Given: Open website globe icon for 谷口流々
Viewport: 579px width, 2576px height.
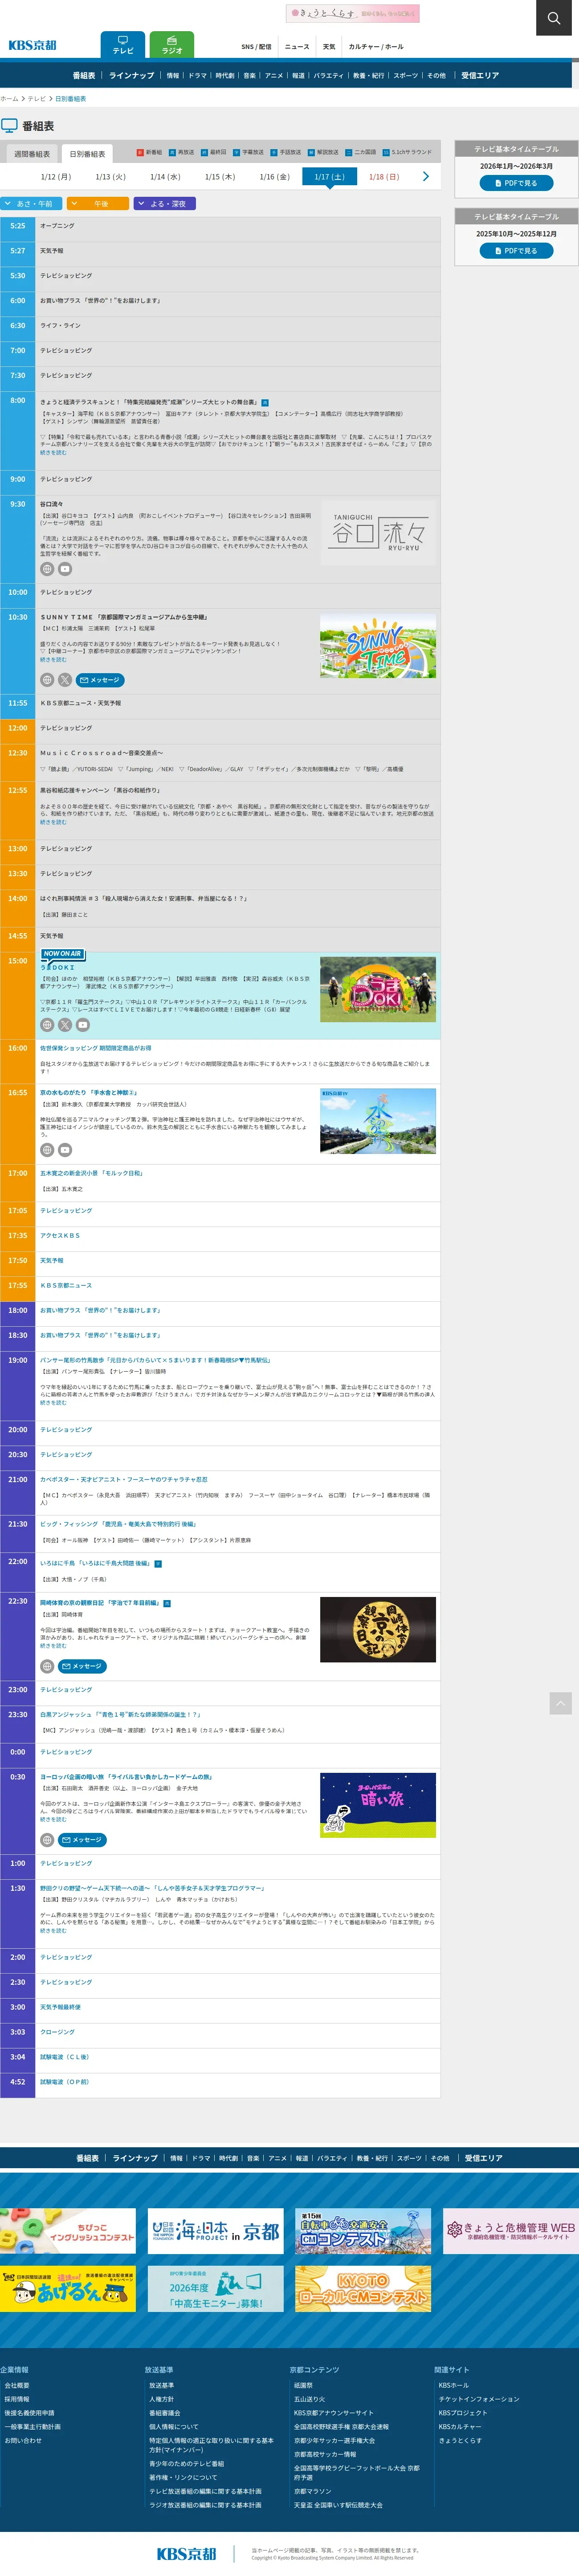Looking at the screenshot, I should (x=47, y=569).
